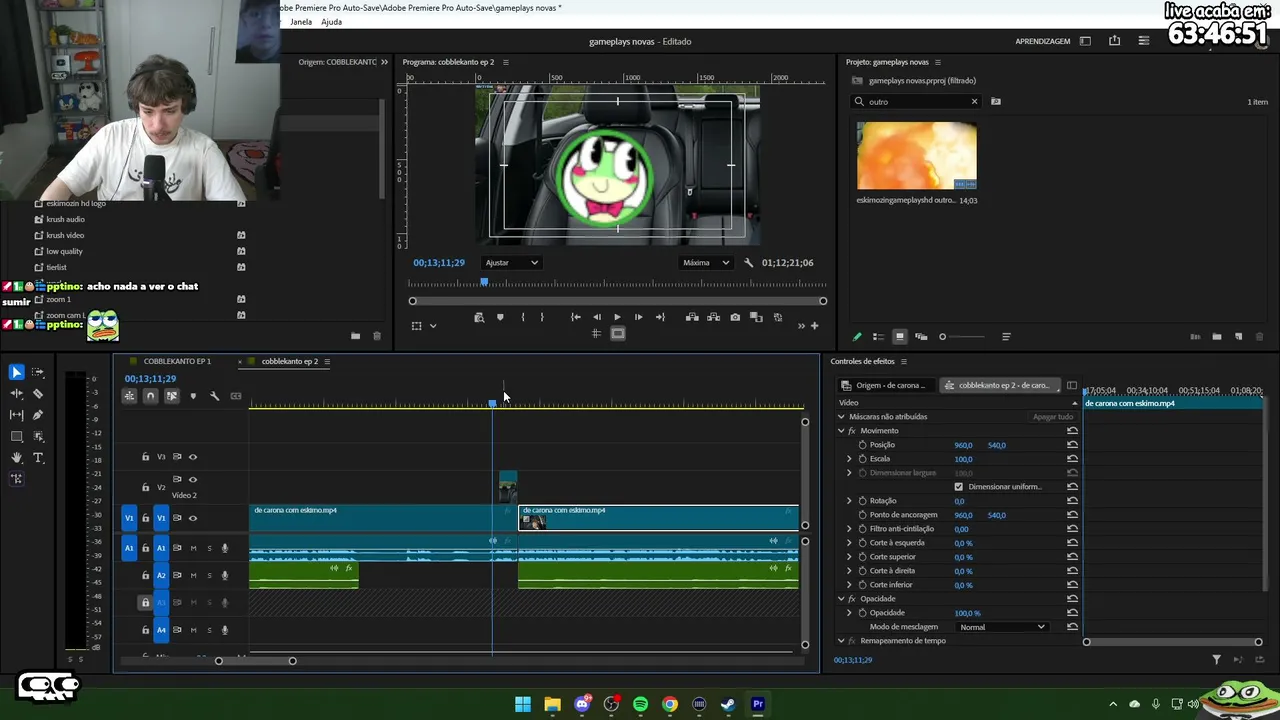Screen dimensions: 1280x720
Task: Add a marker in the timeline toolbar
Action: (193, 396)
